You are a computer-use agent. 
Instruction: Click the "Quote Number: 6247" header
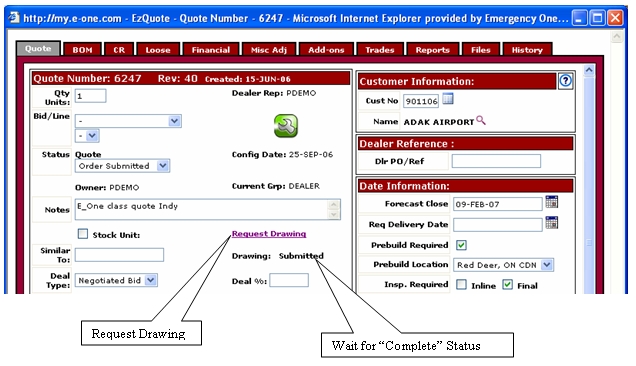point(87,78)
